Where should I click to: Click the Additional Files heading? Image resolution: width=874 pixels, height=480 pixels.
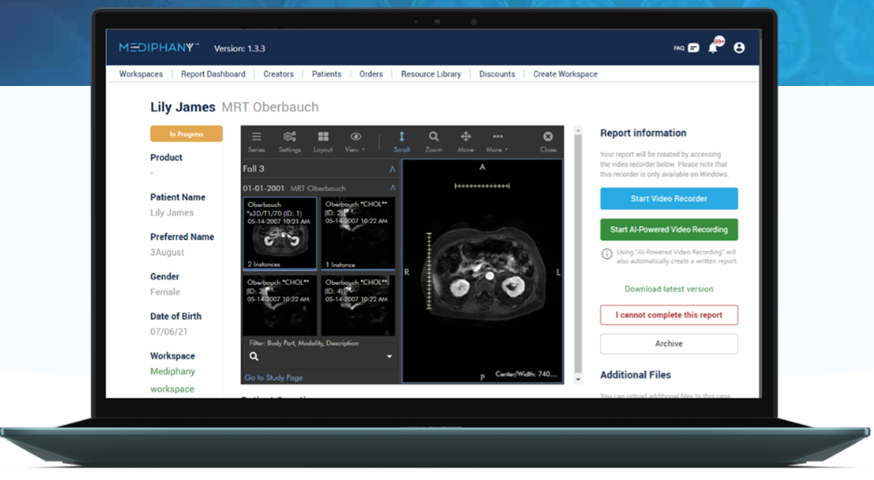tap(635, 375)
